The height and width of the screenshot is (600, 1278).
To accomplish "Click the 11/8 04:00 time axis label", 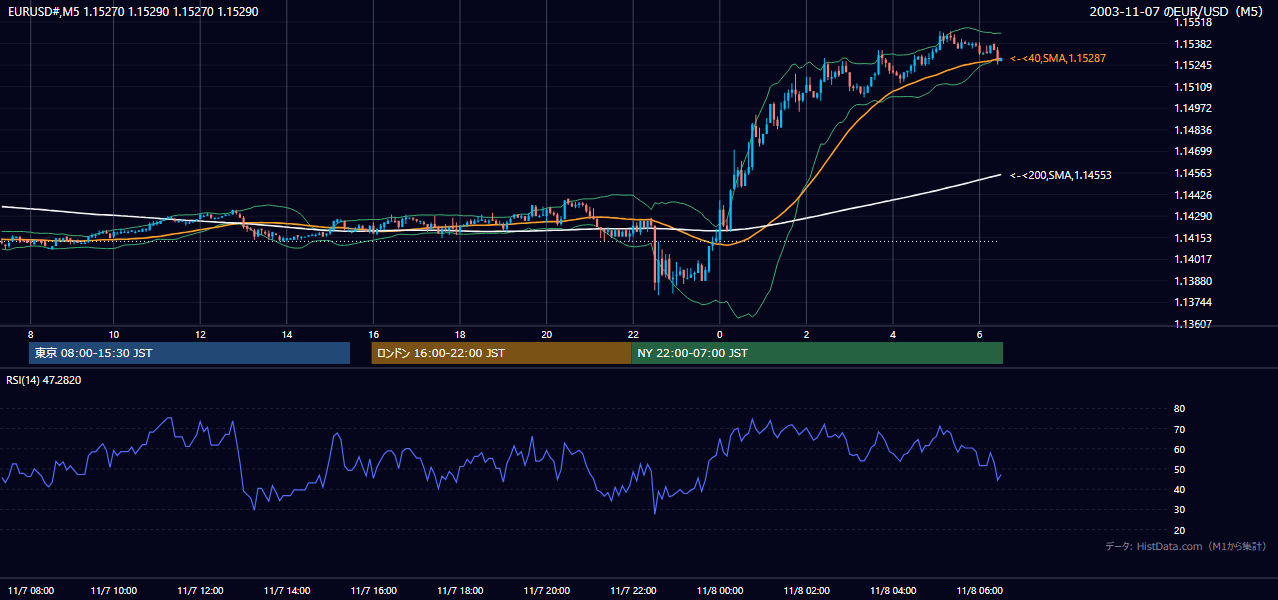I will tap(893, 590).
